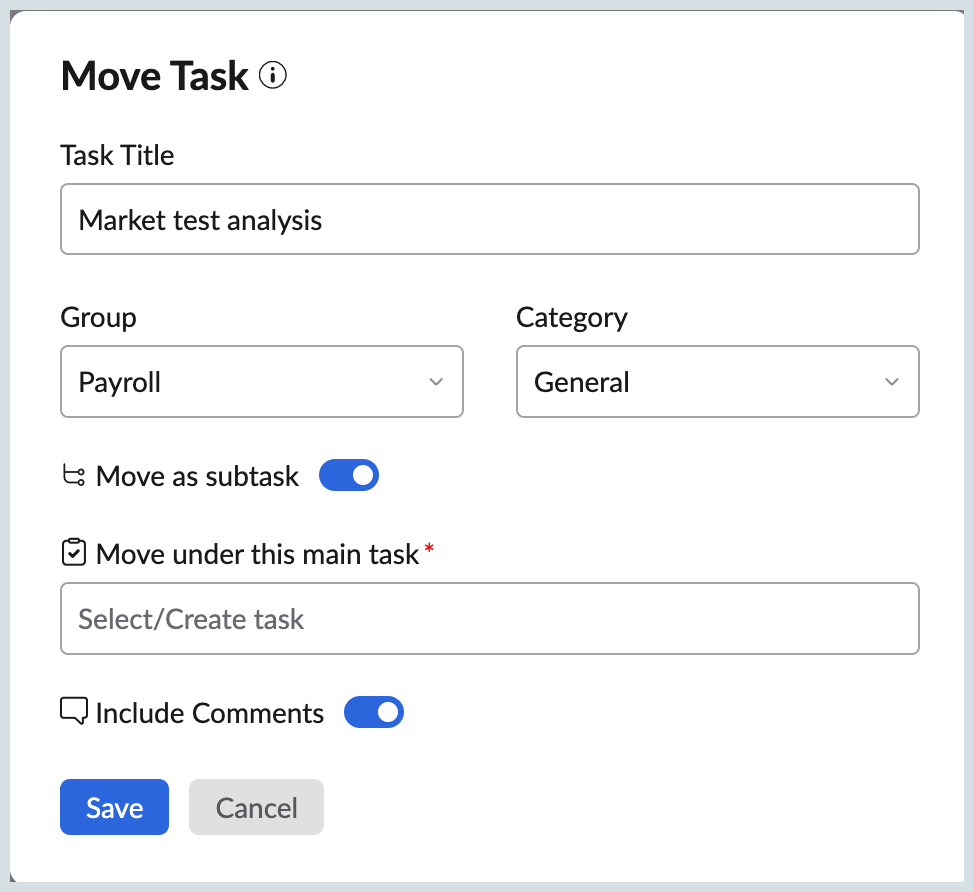The width and height of the screenshot is (974, 892).
Task: Open the Select/Create task picker
Action: click(x=490, y=618)
